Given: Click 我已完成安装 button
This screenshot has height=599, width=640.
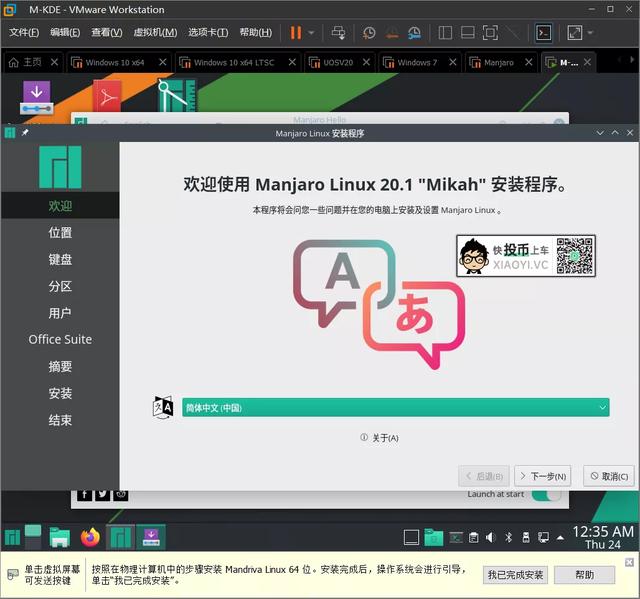Looking at the screenshot, I should [x=515, y=575].
